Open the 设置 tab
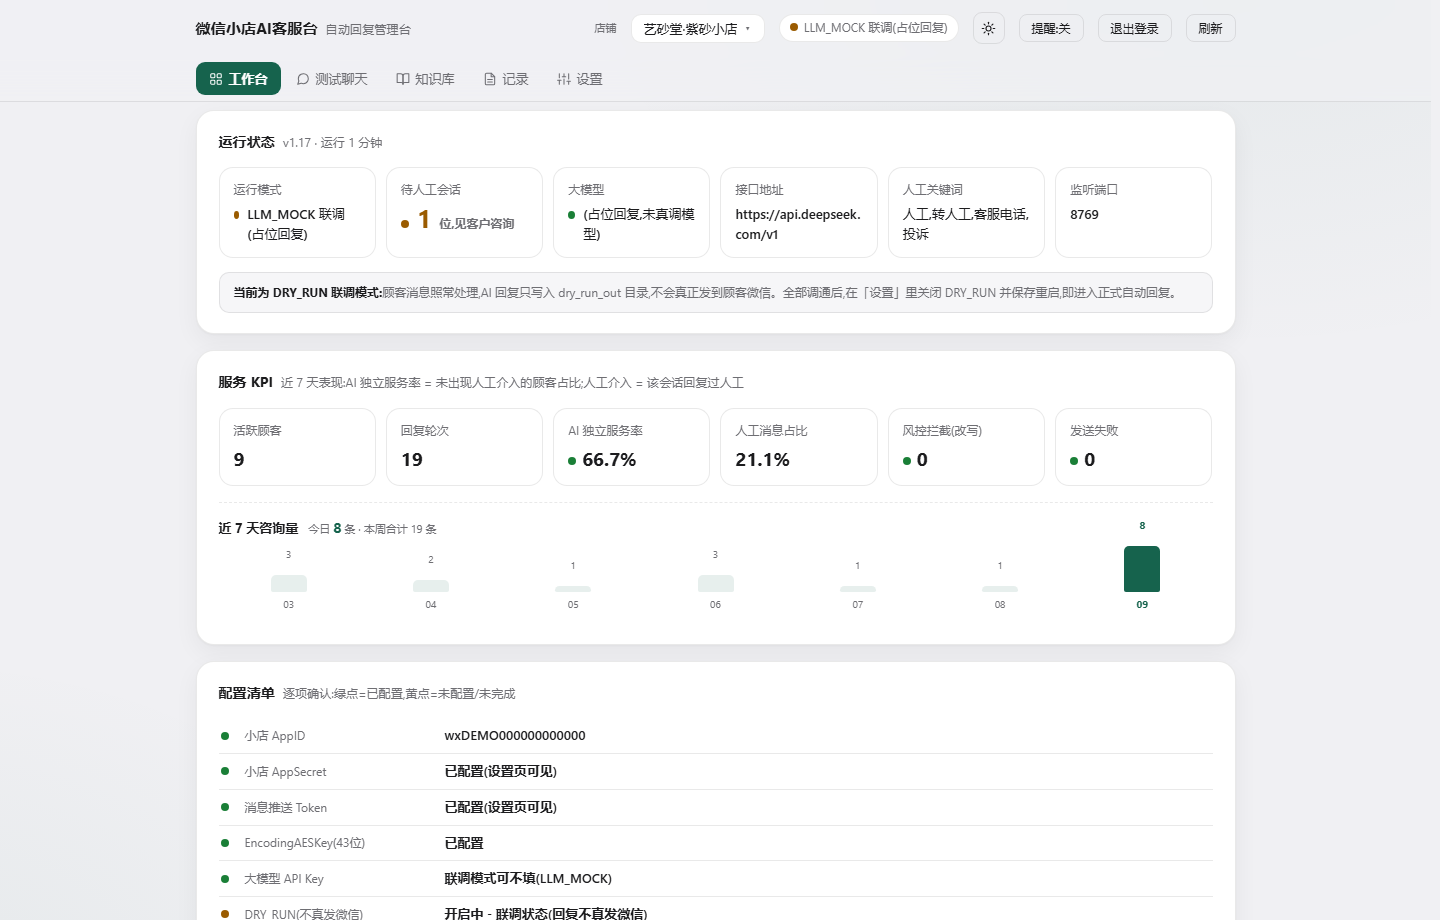 pyautogui.click(x=580, y=79)
